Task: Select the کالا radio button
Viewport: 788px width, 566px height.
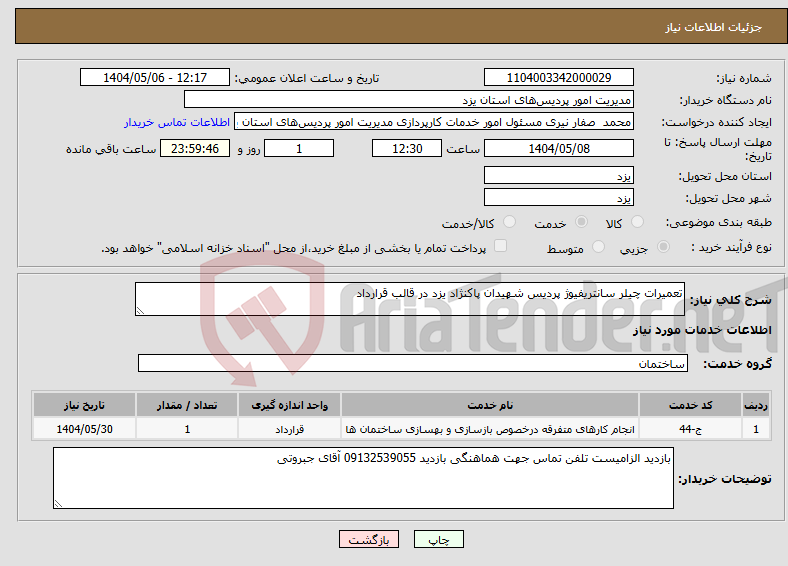Action: click(x=637, y=222)
